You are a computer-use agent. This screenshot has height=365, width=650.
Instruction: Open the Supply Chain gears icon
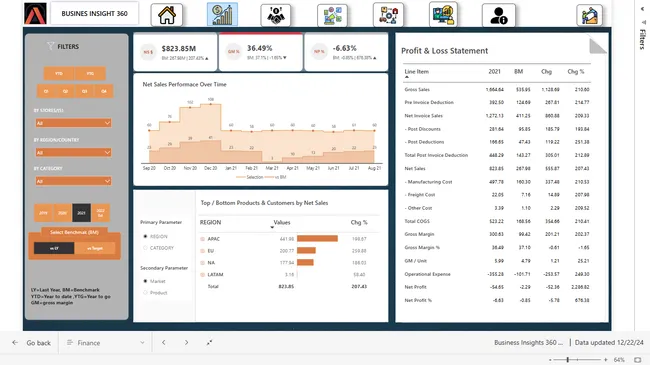coord(388,15)
